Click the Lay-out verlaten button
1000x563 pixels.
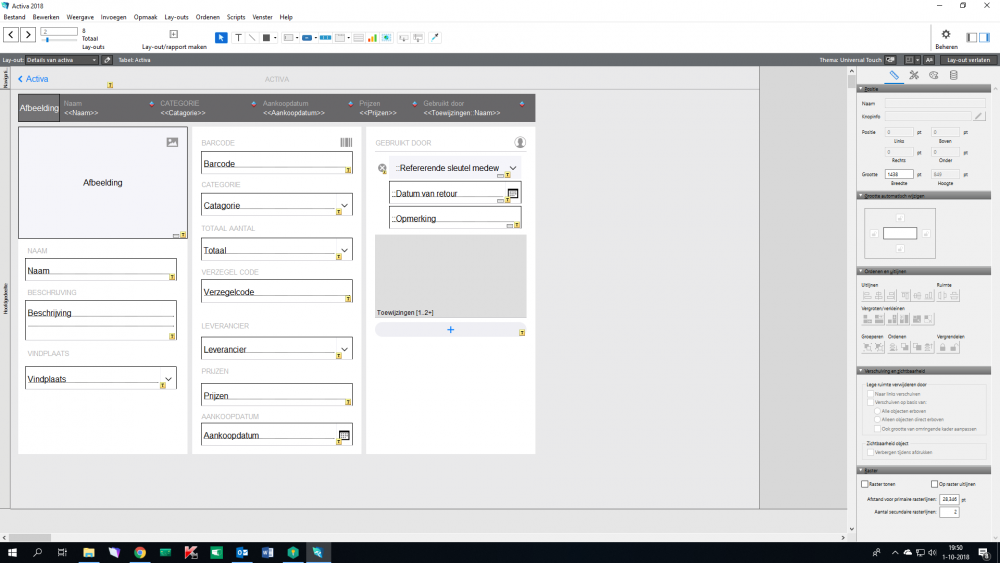[968, 60]
